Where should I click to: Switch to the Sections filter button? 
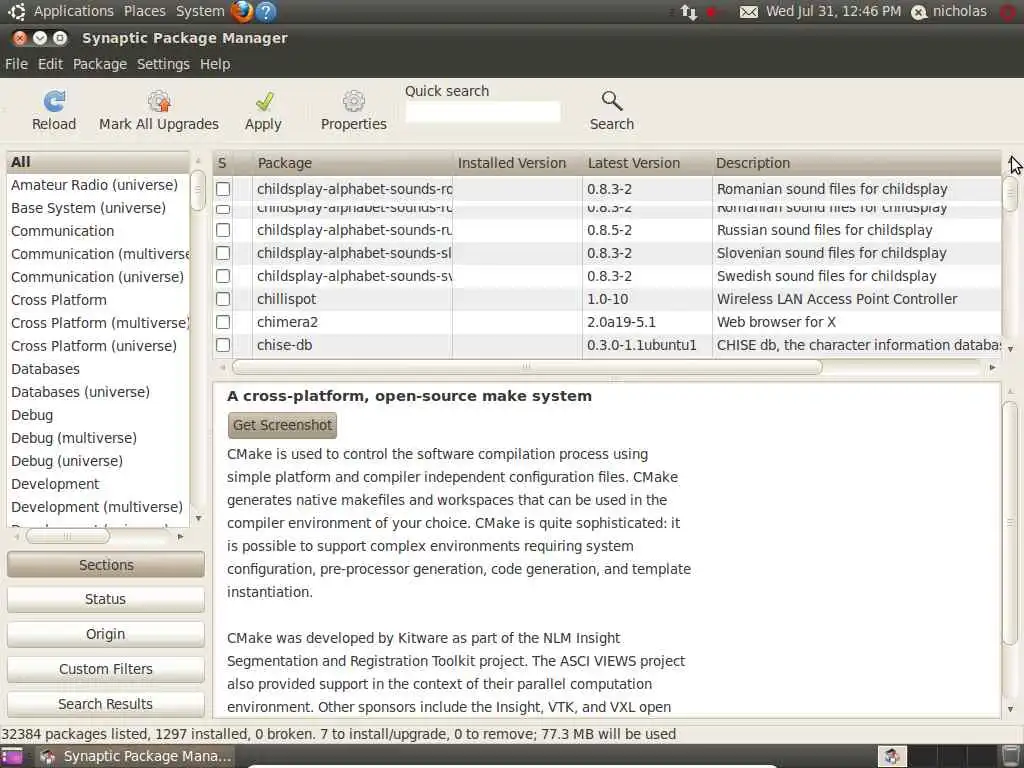pyautogui.click(x=106, y=565)
